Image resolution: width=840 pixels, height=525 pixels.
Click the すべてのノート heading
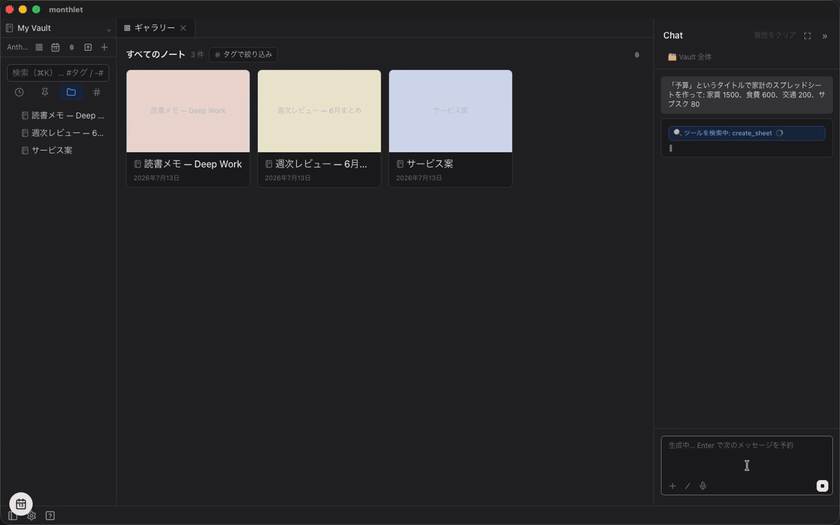[156, 55]
